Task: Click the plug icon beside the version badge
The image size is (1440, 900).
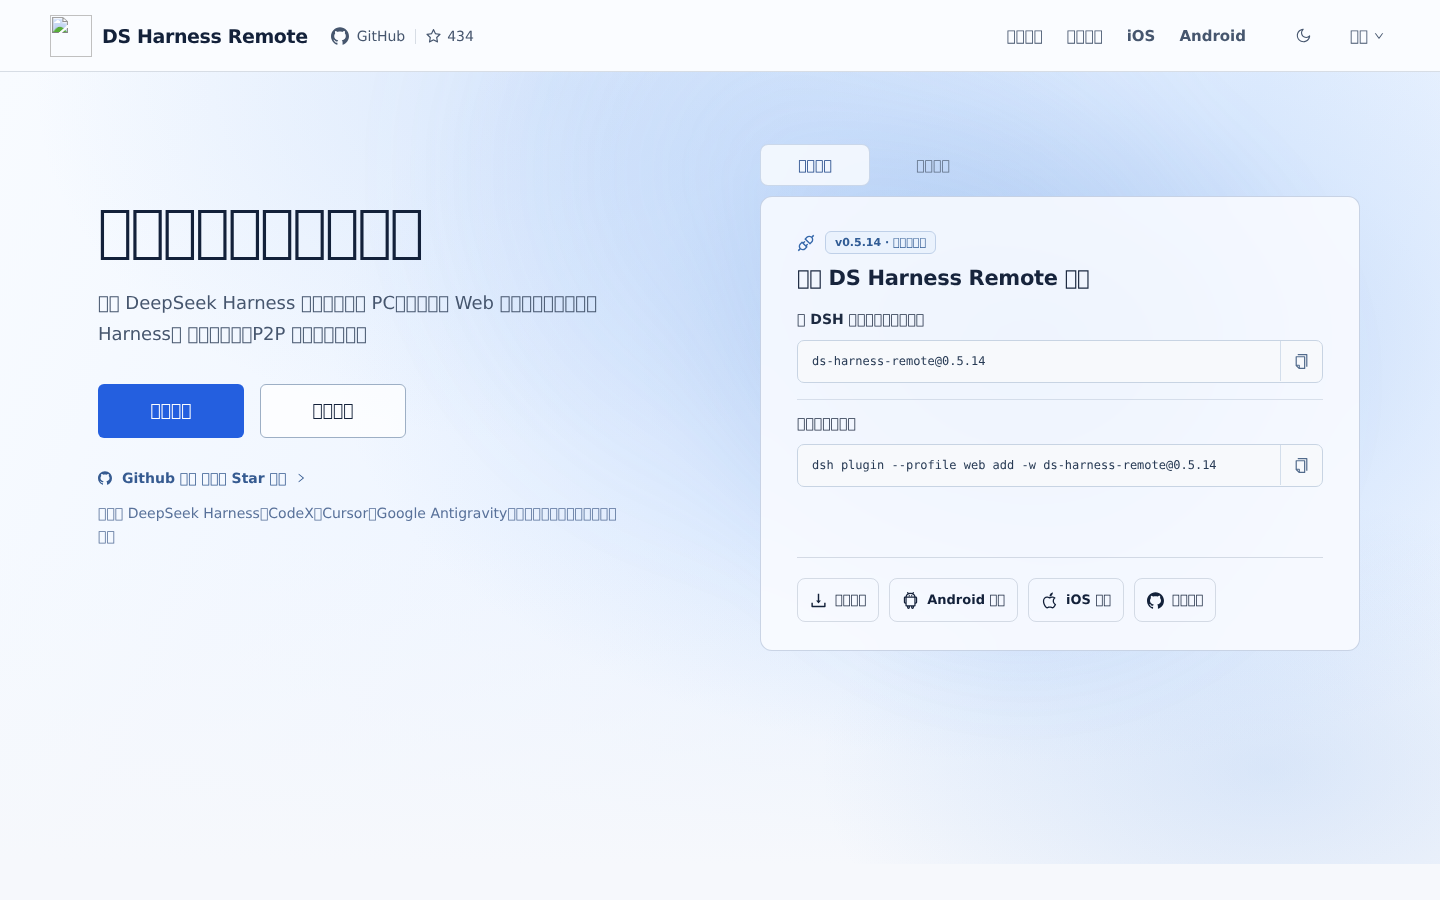Action: coord(806,243)
